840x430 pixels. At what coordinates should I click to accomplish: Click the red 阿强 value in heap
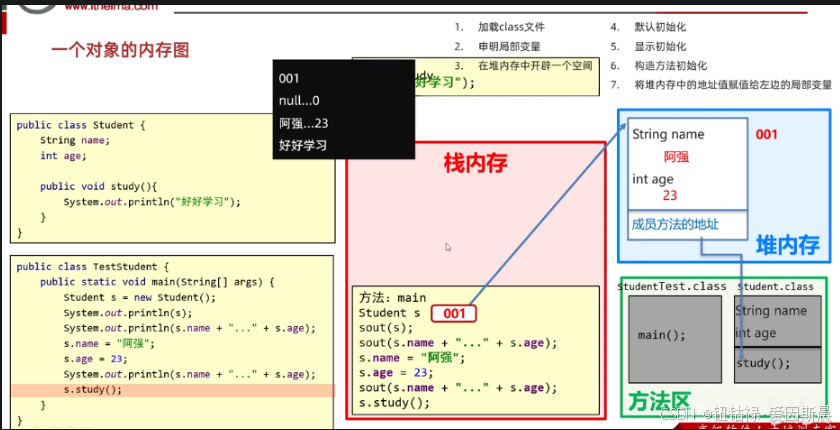pyautogui.click(x=676, y=157)
